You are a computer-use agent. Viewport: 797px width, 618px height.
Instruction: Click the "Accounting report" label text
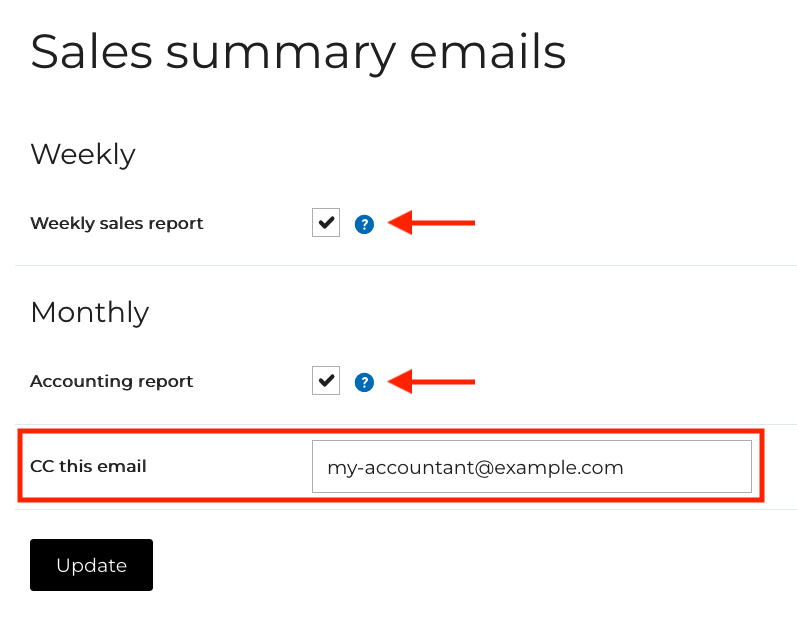pyautogui.click(x=112, y=382)
